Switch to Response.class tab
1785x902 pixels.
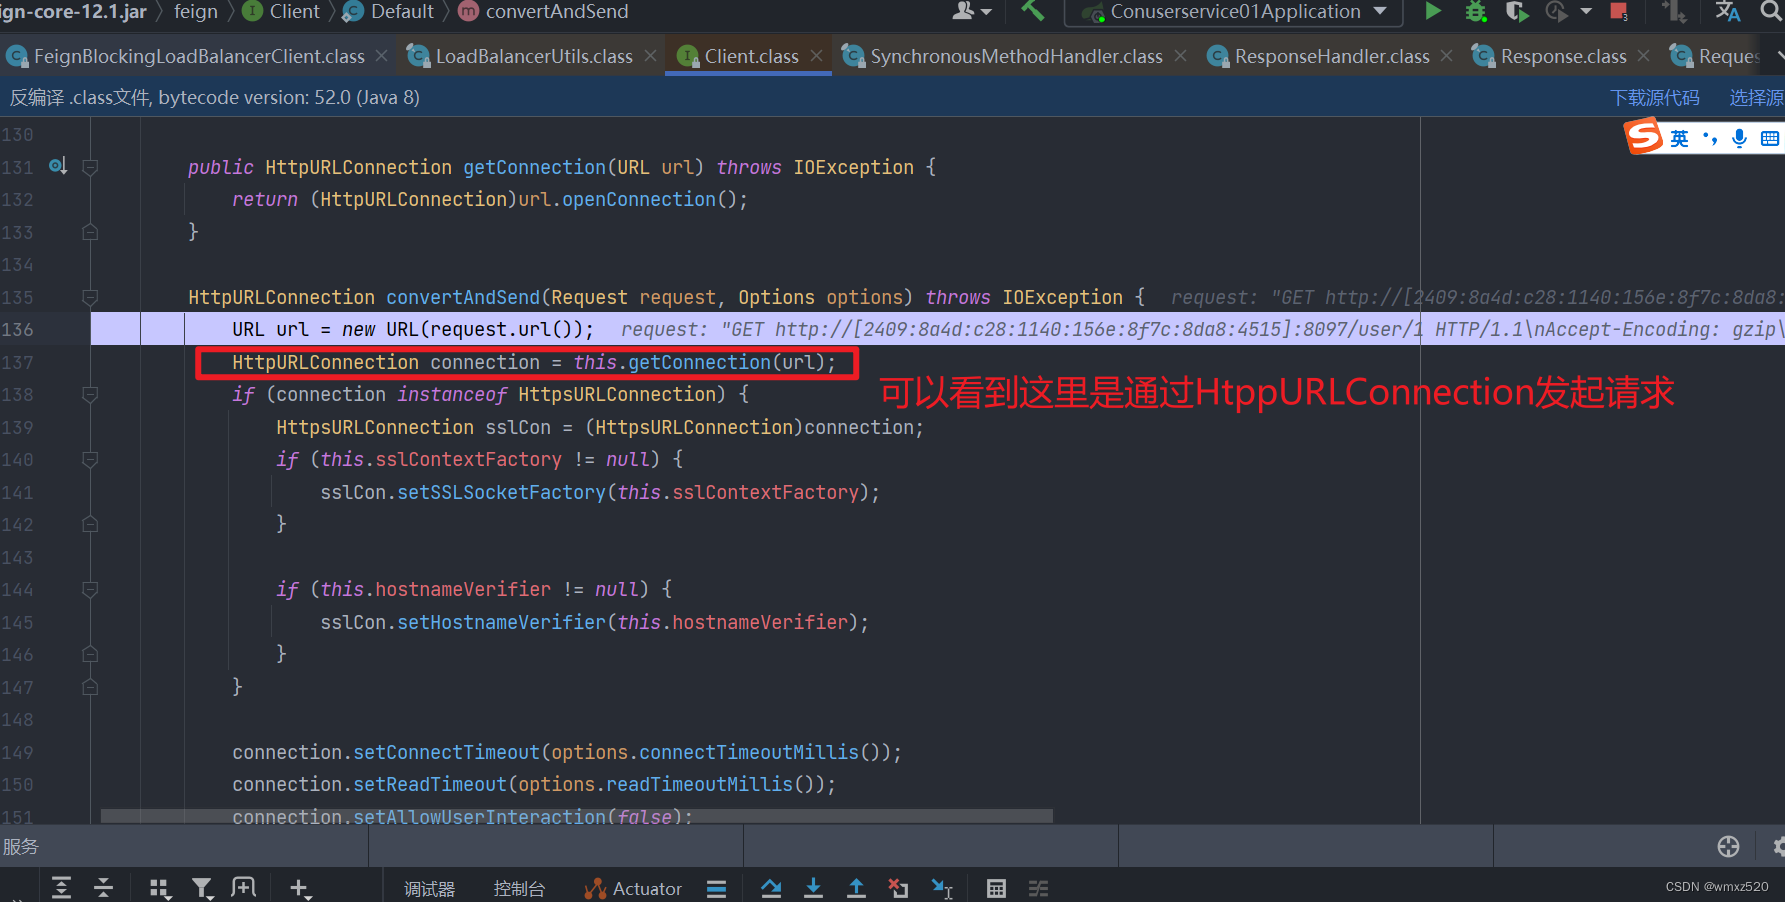1563,57
